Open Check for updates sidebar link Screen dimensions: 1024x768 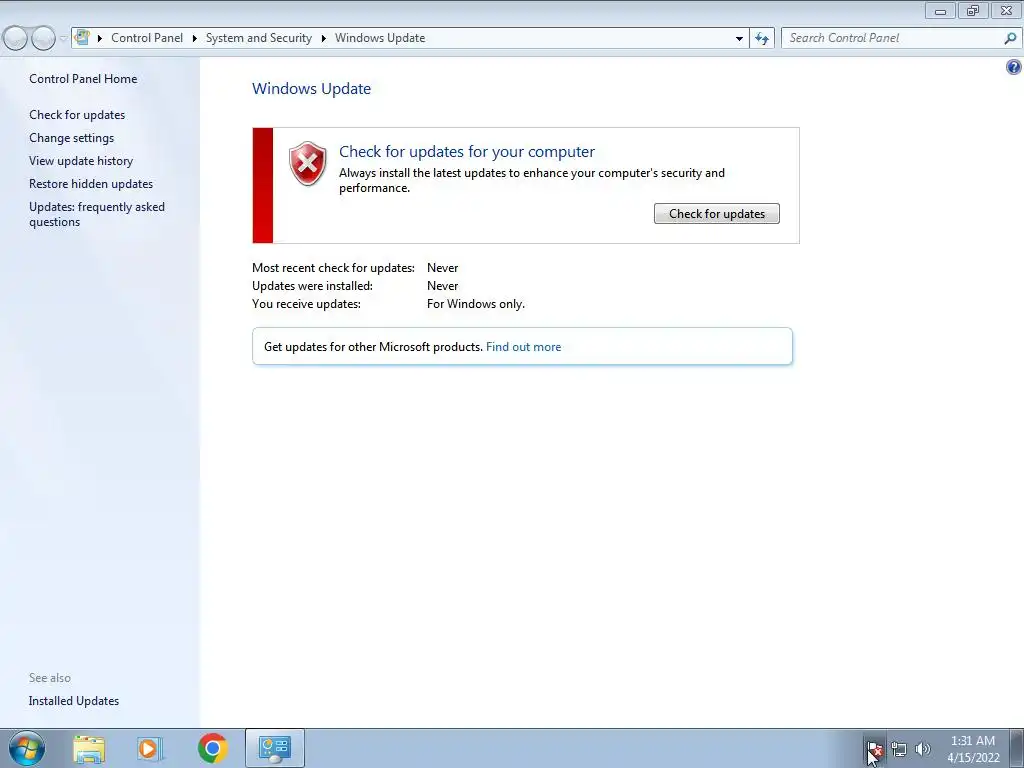pyautogui.click(x=77, y=115)
